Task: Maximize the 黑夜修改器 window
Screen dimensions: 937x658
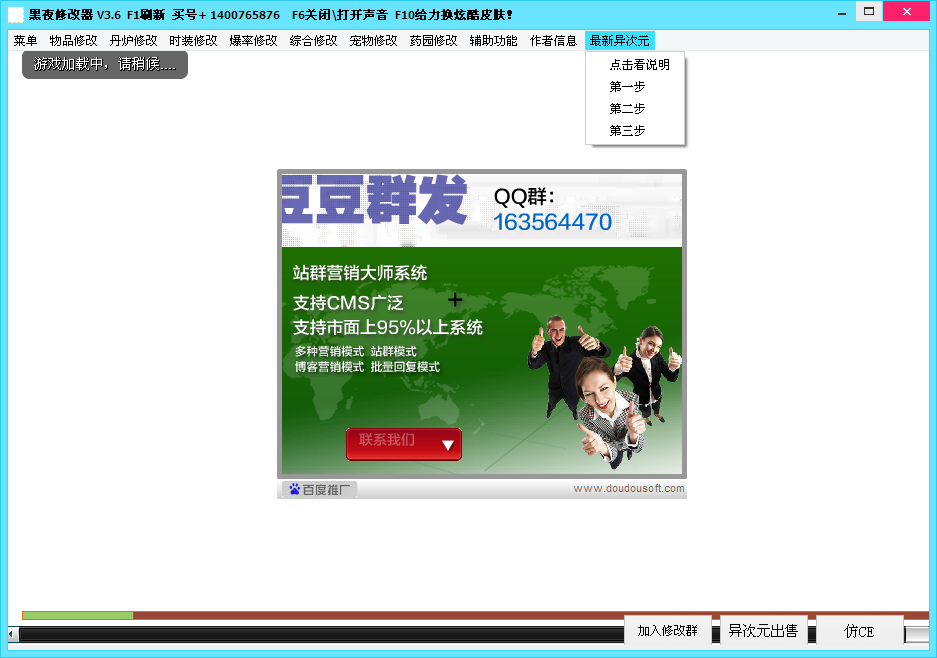Action: pyautogui.click(x=869, y=11)
